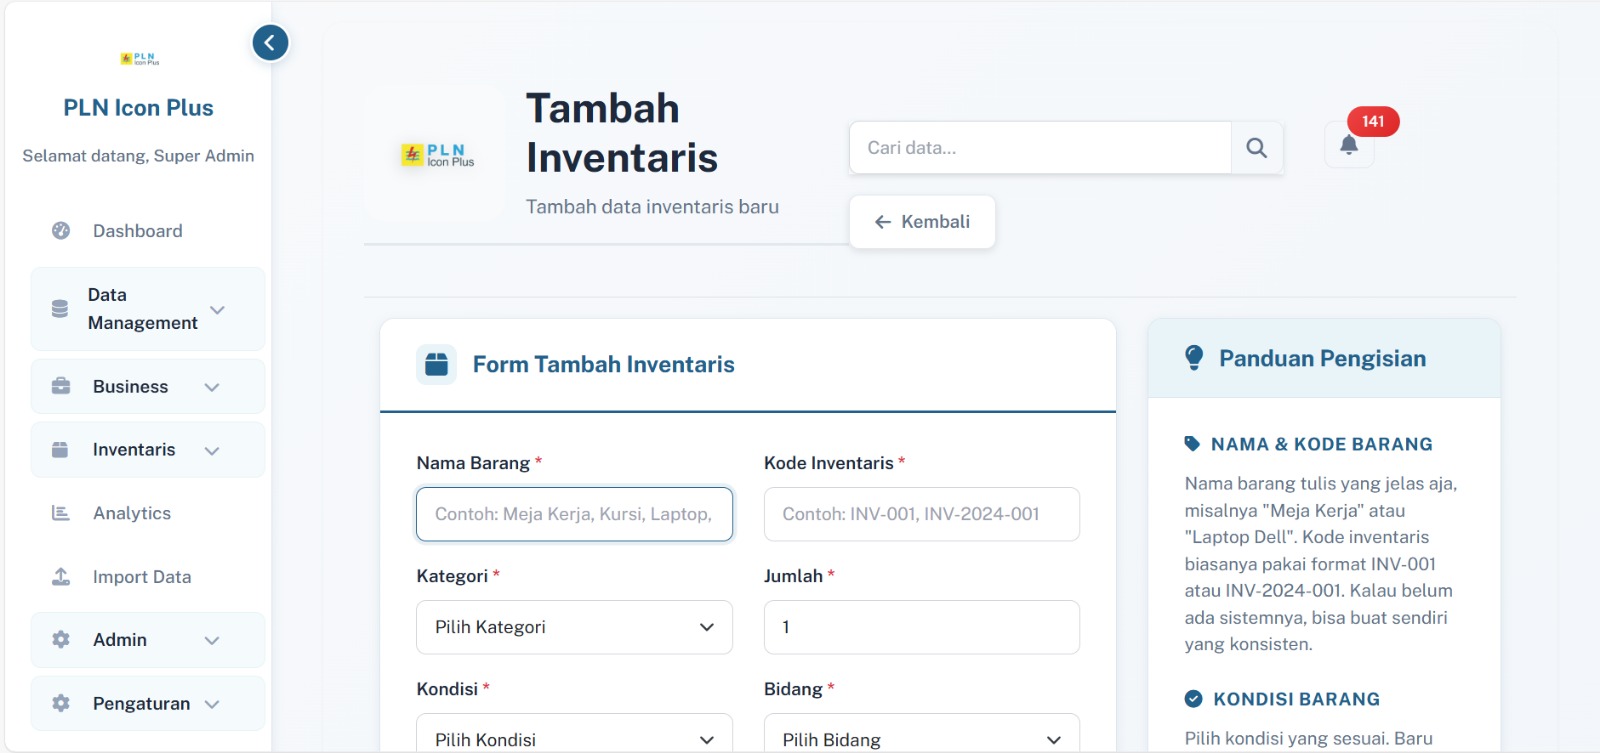Click the Import Data upload icon
Image resolution: width=1600 pixels, height=753 pixels.
click(61, 577)
